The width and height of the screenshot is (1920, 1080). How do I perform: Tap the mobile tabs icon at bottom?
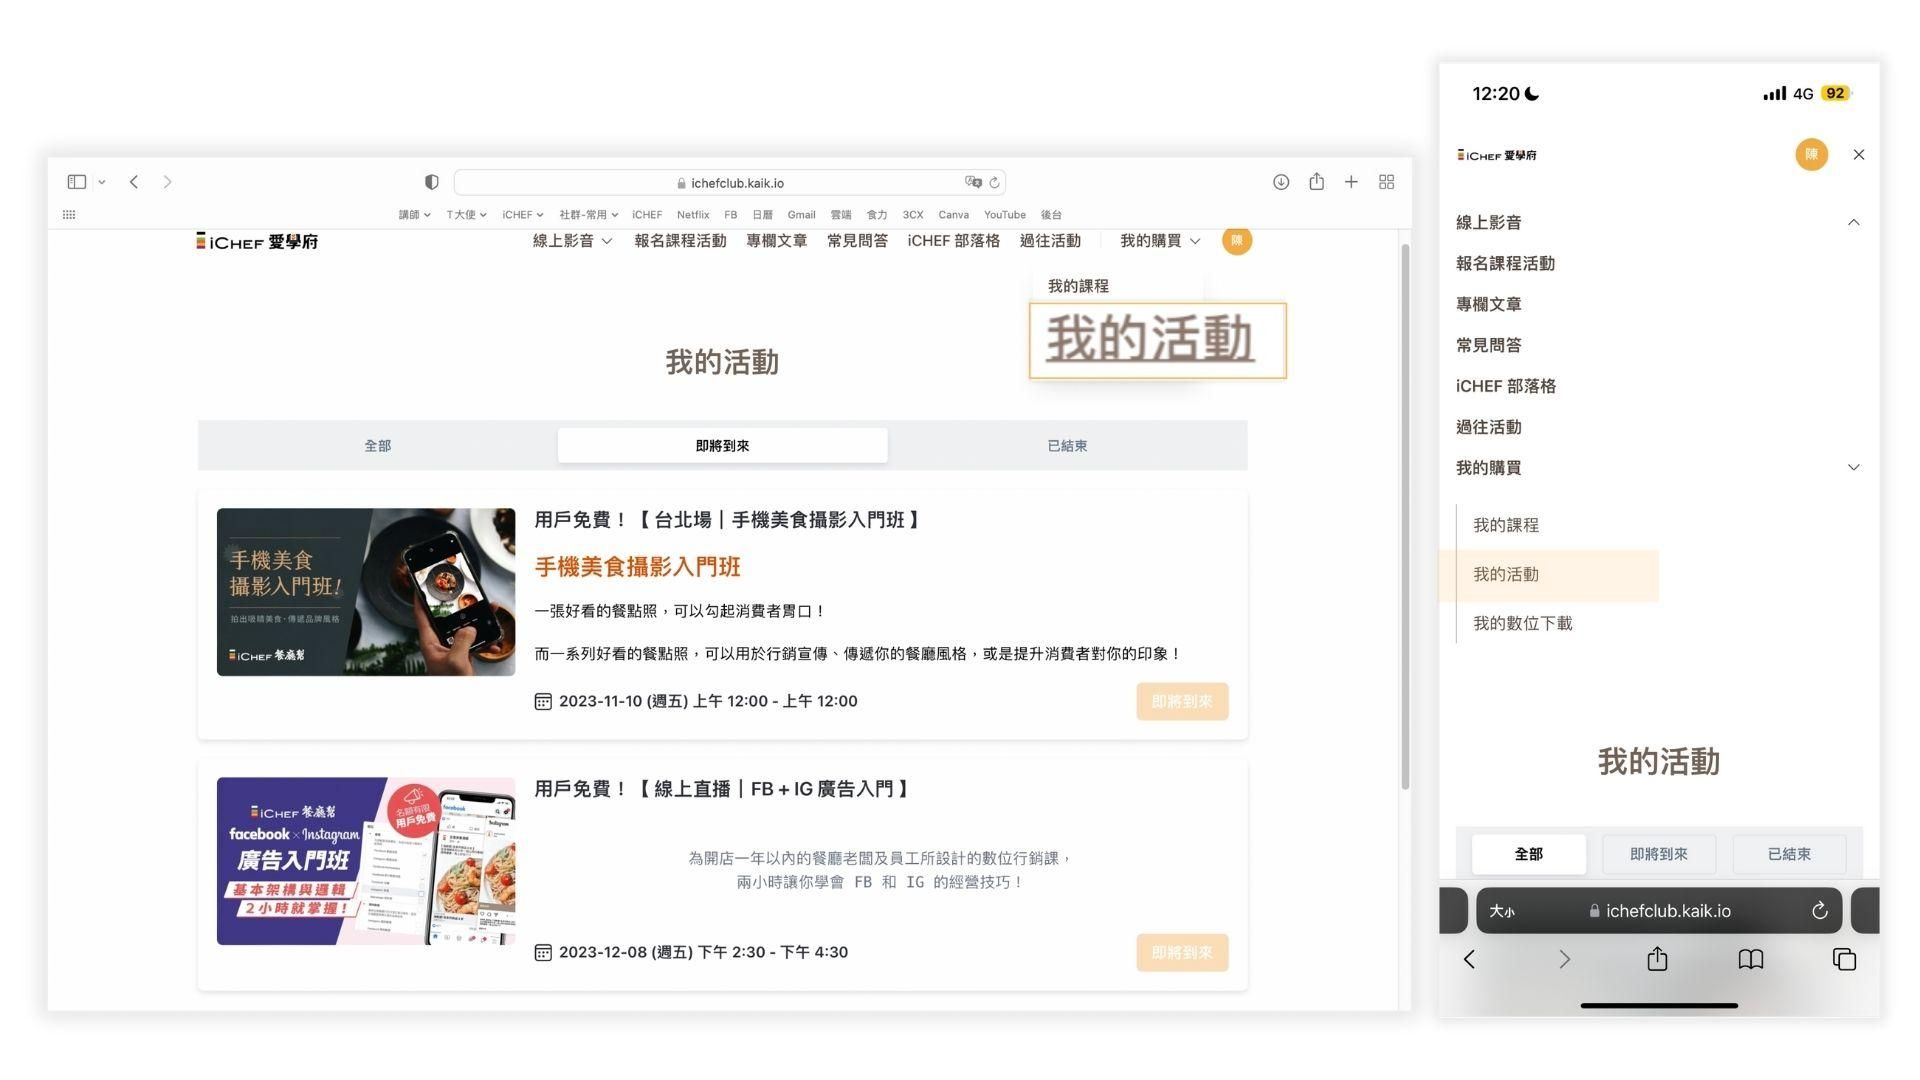coord(1844,960)
